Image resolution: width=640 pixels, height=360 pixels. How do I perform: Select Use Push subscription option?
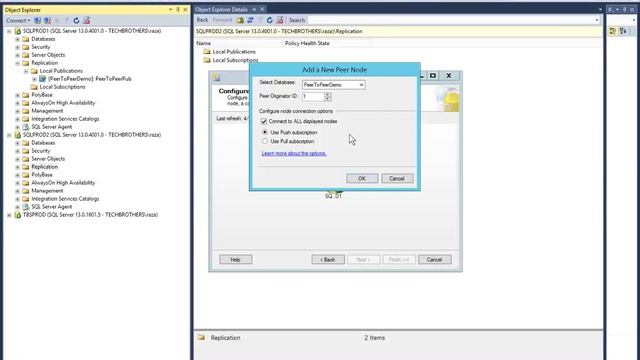pos(265,132)
